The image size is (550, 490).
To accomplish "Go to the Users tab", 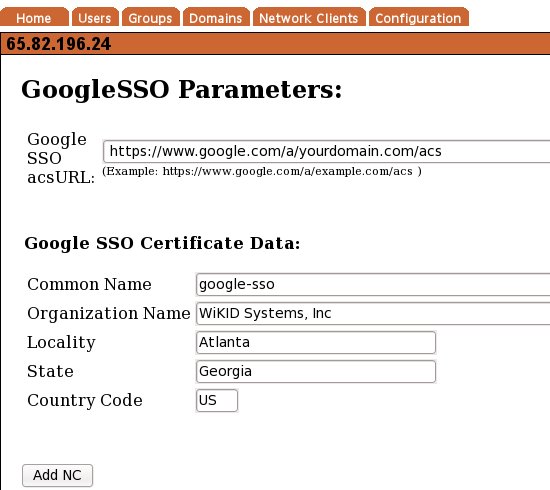I will tap(95, 17).
